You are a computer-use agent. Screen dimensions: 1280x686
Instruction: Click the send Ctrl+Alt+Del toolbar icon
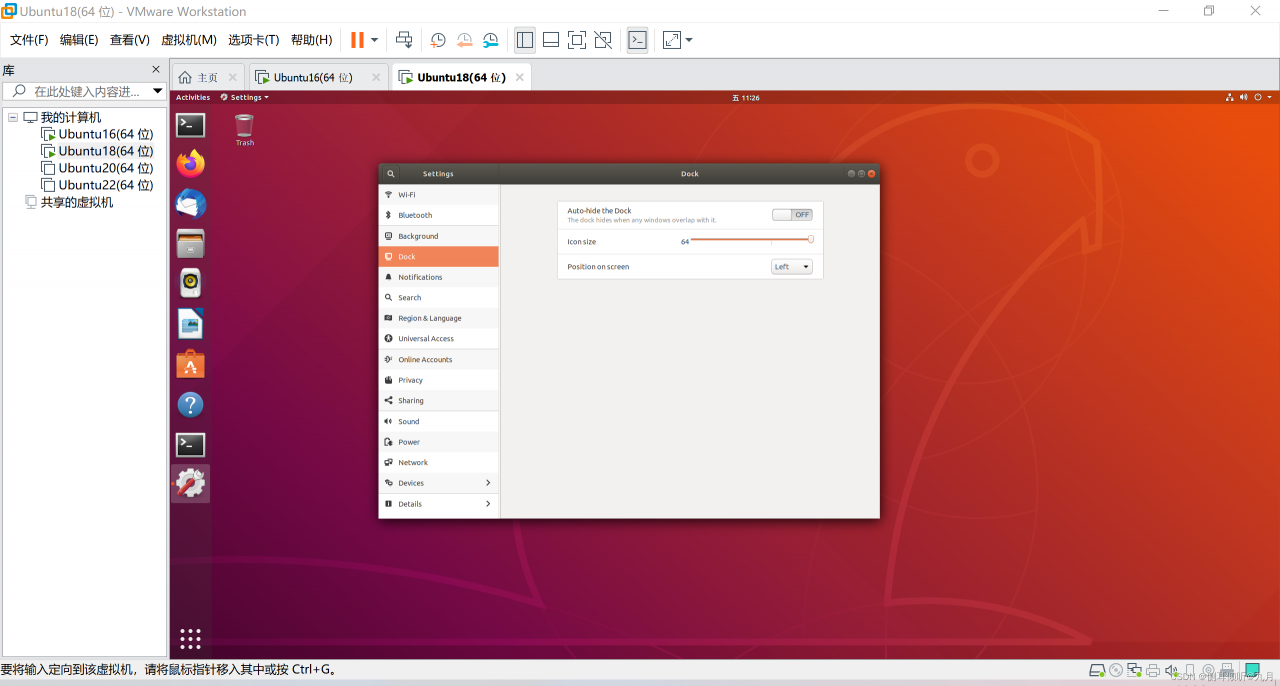[x=404, y=40]
